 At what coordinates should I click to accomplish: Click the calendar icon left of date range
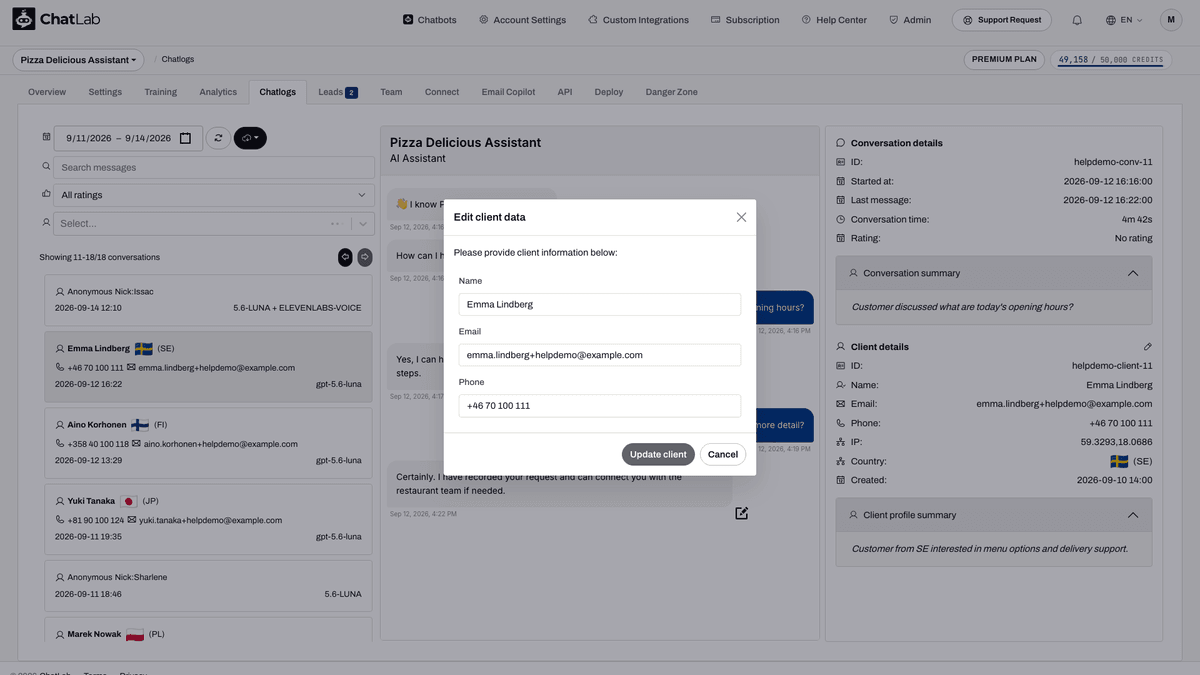click(x=46, y=137)
